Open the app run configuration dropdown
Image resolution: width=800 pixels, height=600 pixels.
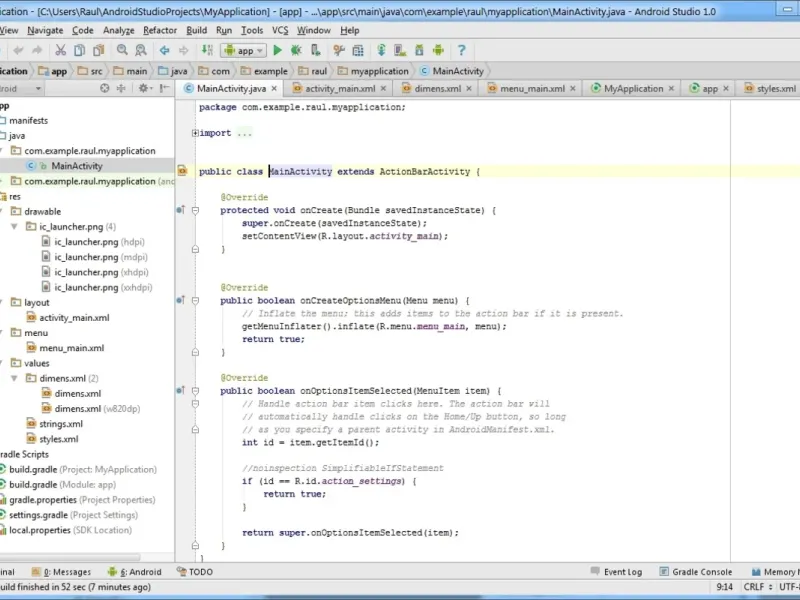(243, 50)
